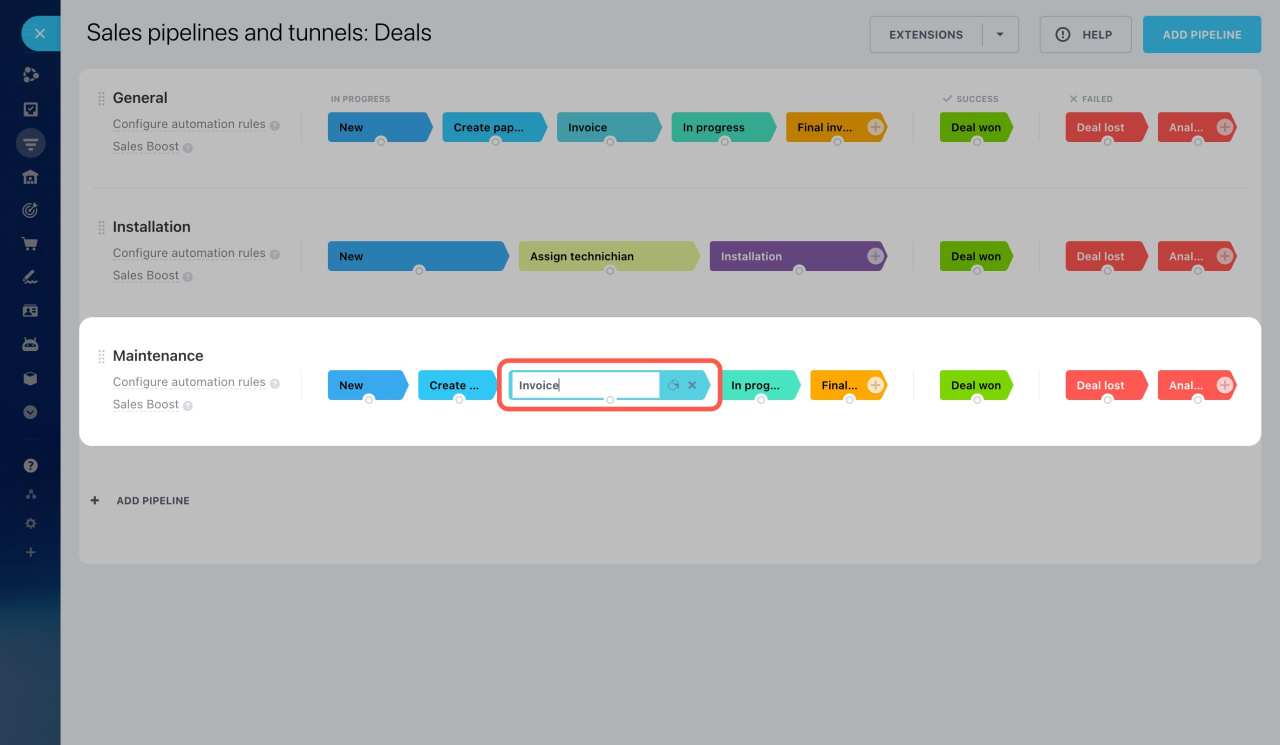Add failed stage via General Analyze plus
The image size is (1280, 745).
1224,127
